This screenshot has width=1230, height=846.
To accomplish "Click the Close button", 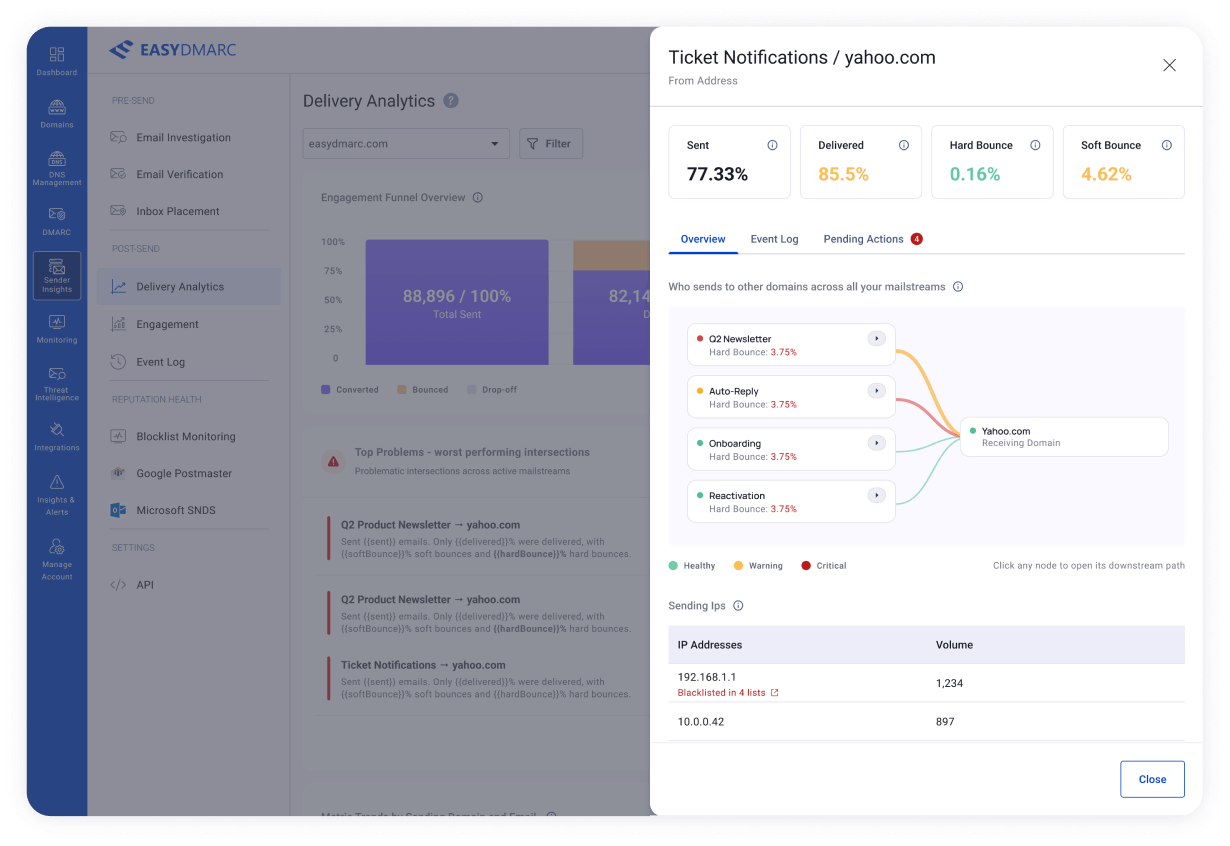I will [x=1152, y=779].
